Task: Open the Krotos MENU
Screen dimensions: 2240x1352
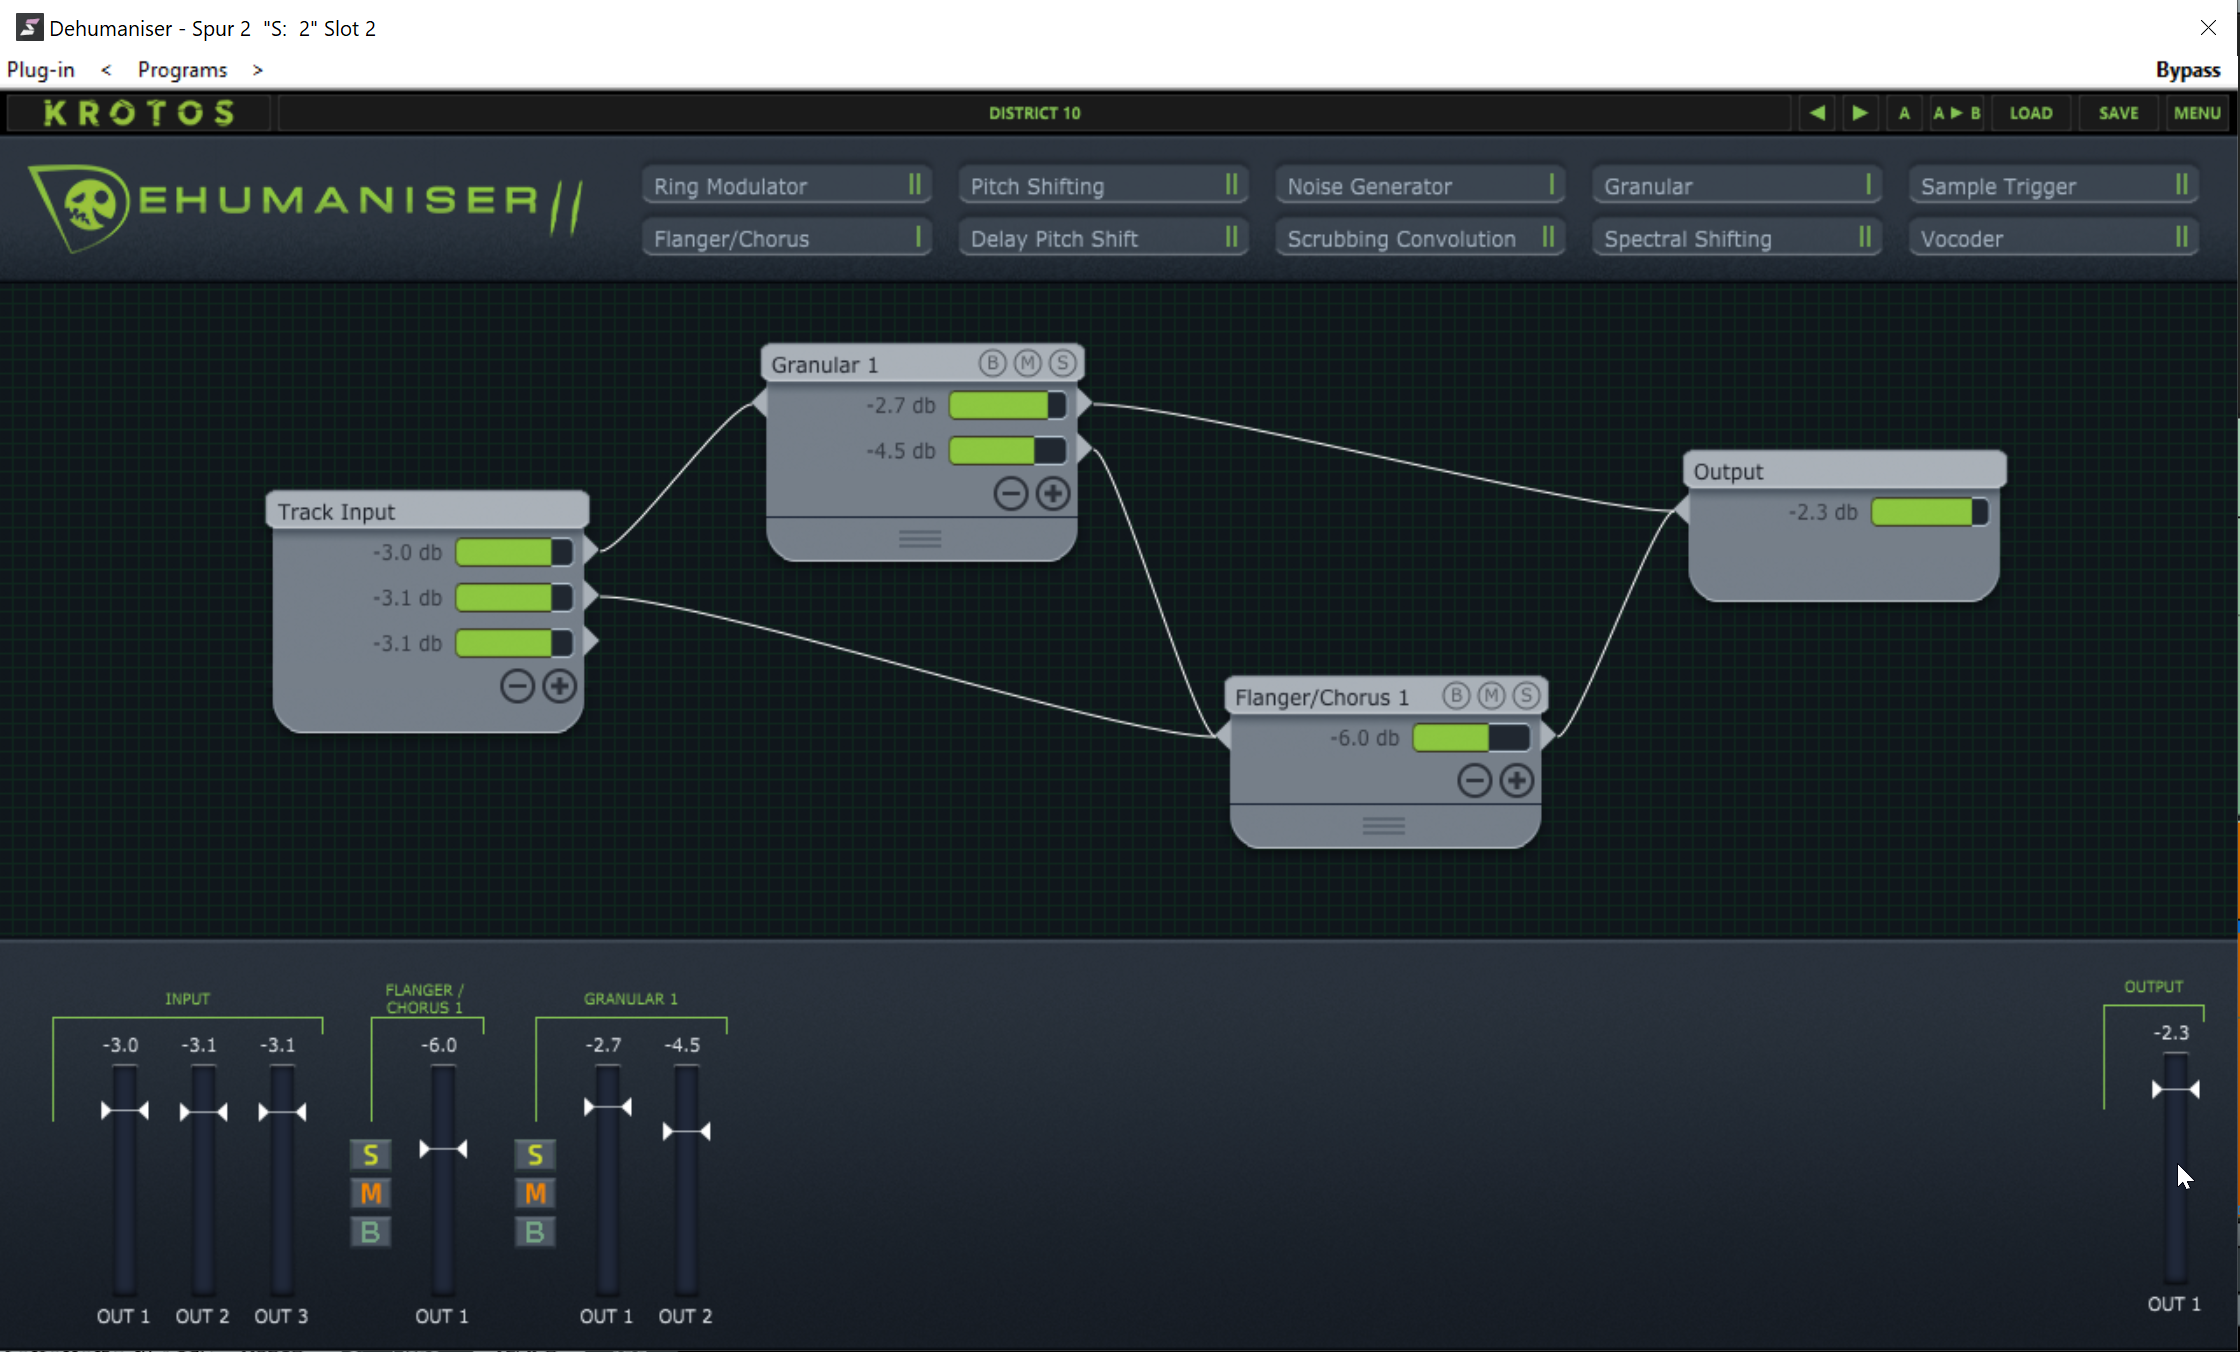Action: [x=2197, y=113]
